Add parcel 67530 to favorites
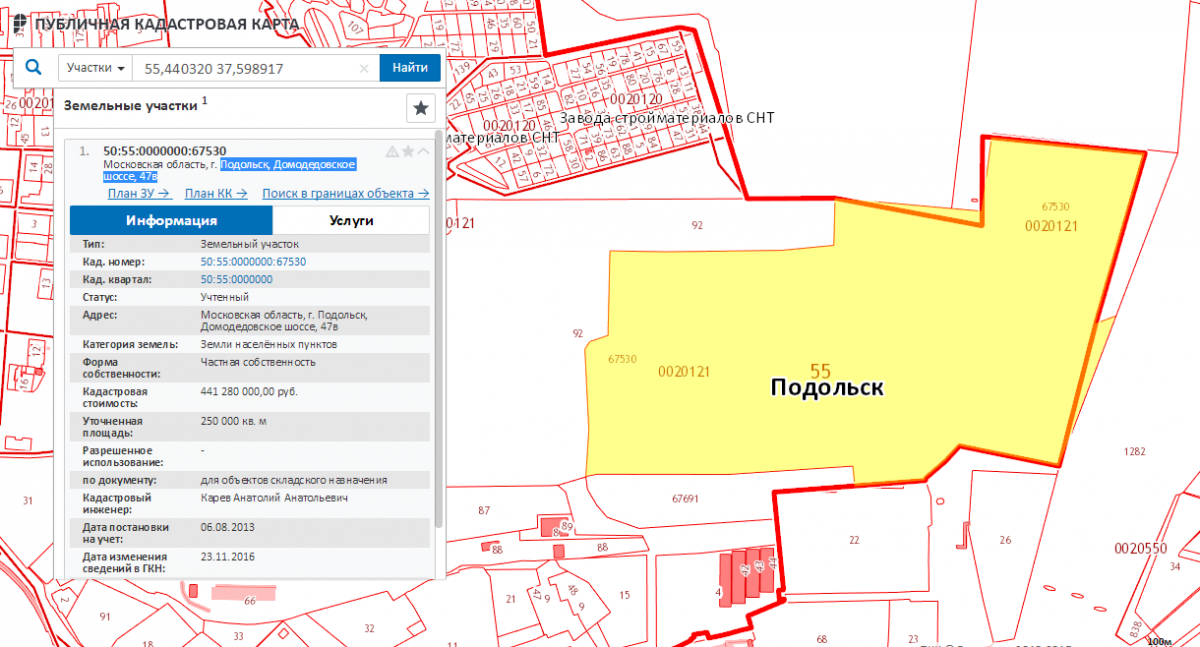 click(408, 151)
